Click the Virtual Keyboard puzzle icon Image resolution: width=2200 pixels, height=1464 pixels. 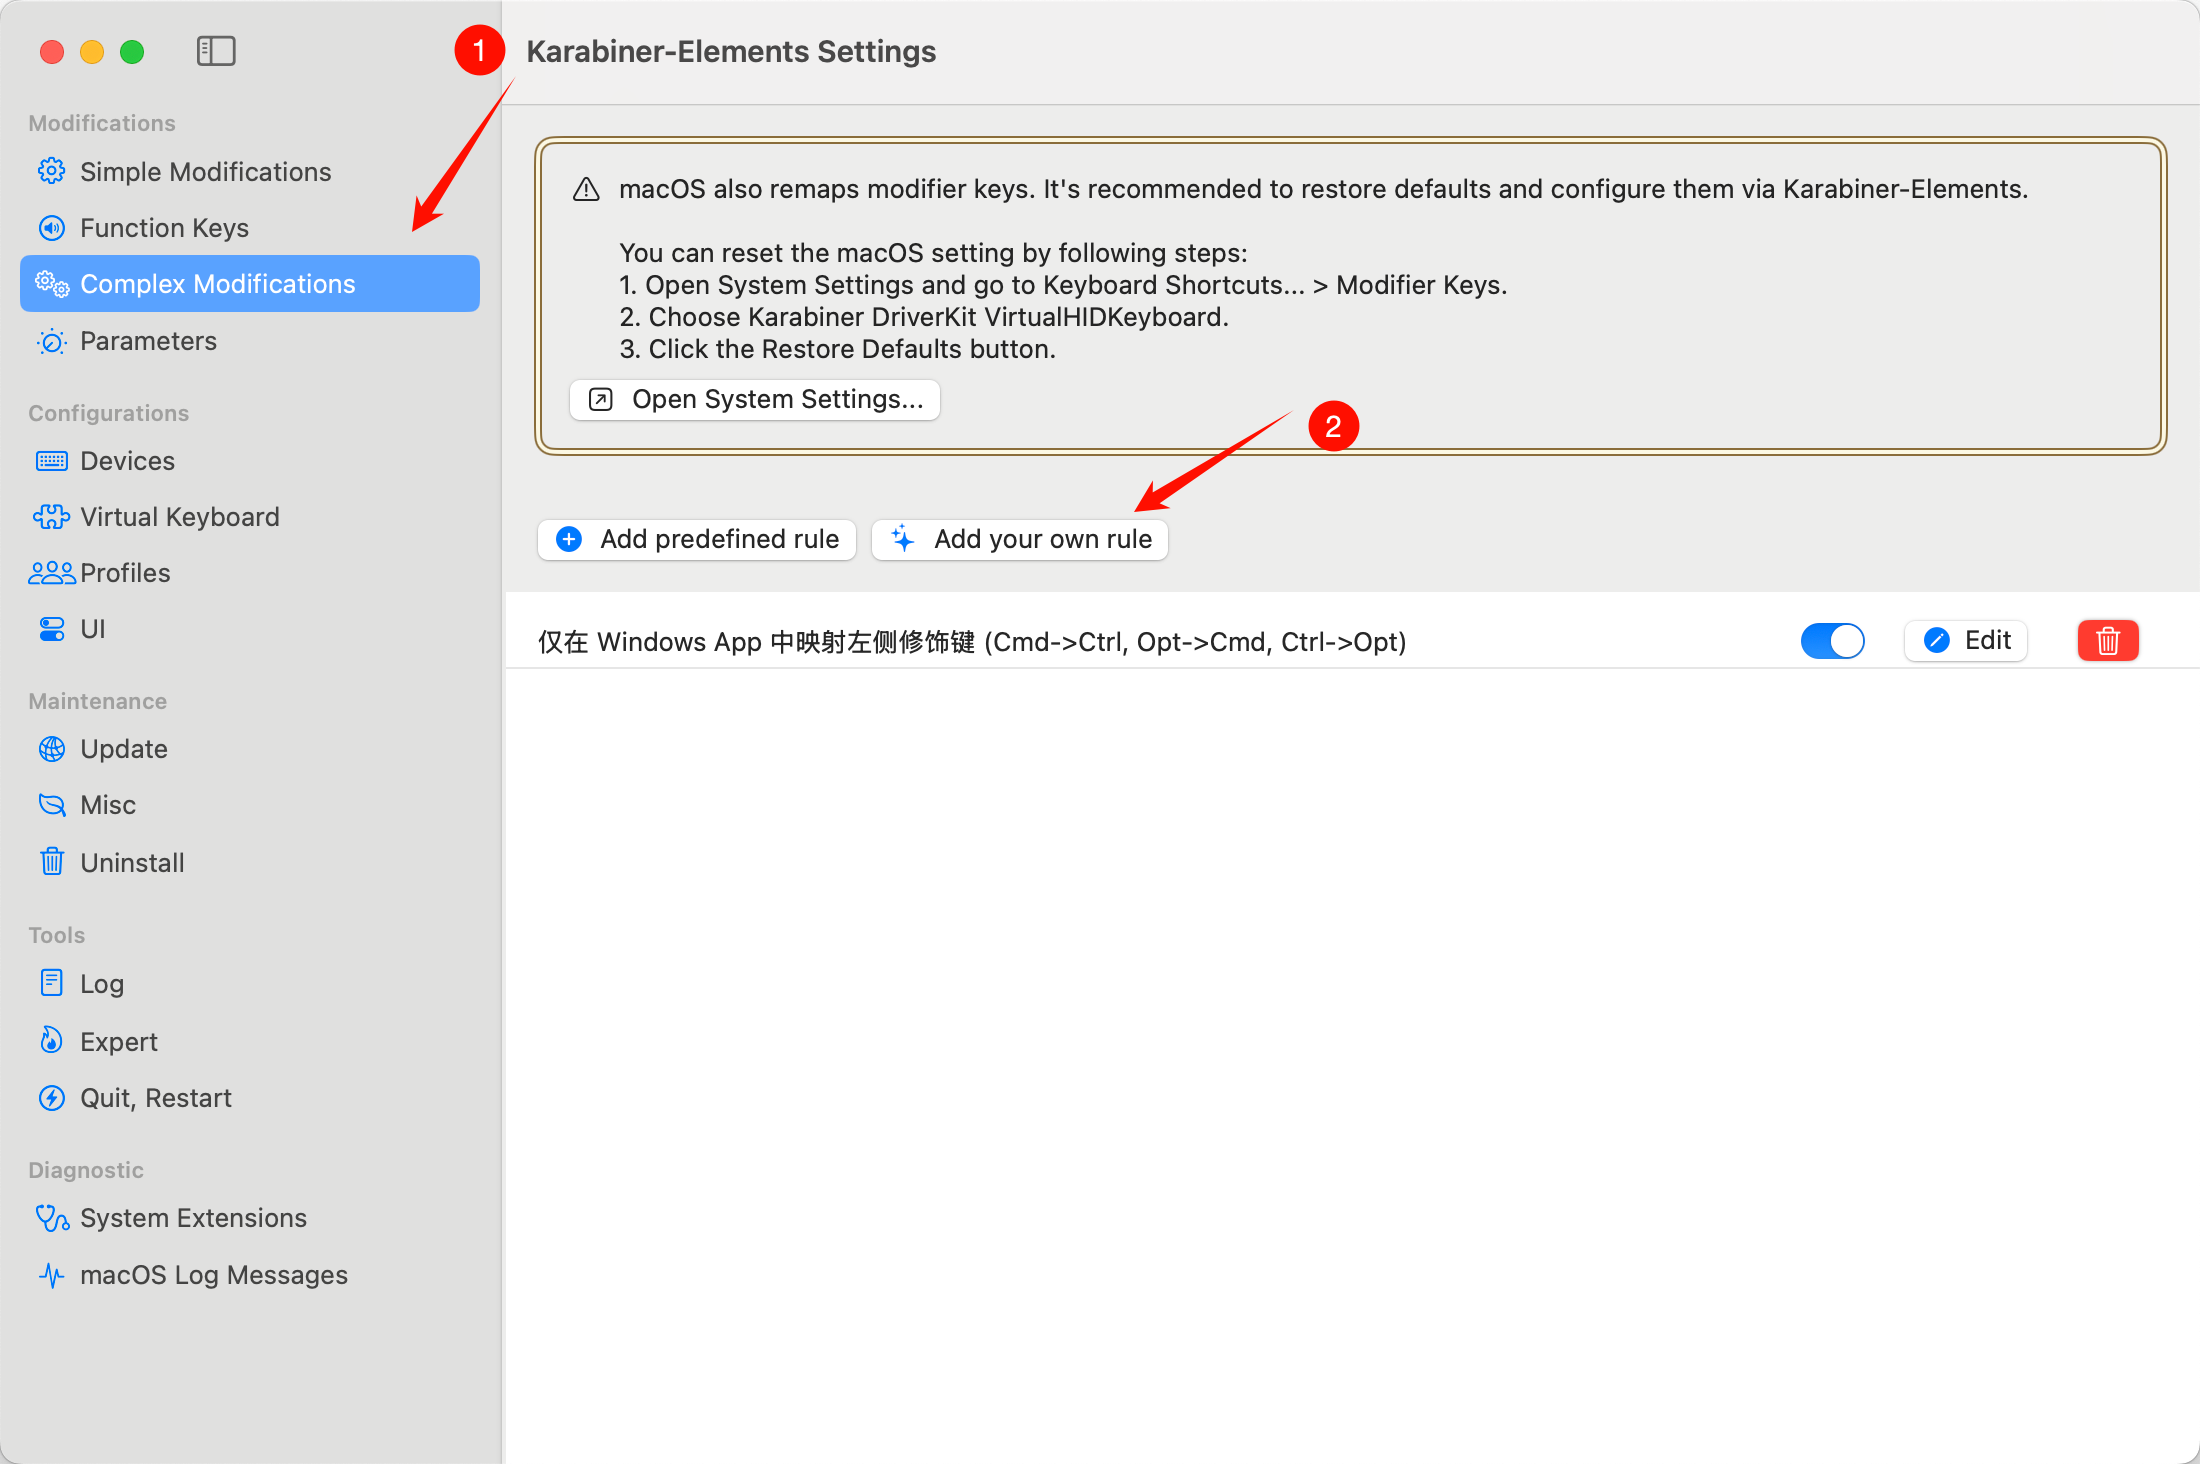tap(52, 517)
